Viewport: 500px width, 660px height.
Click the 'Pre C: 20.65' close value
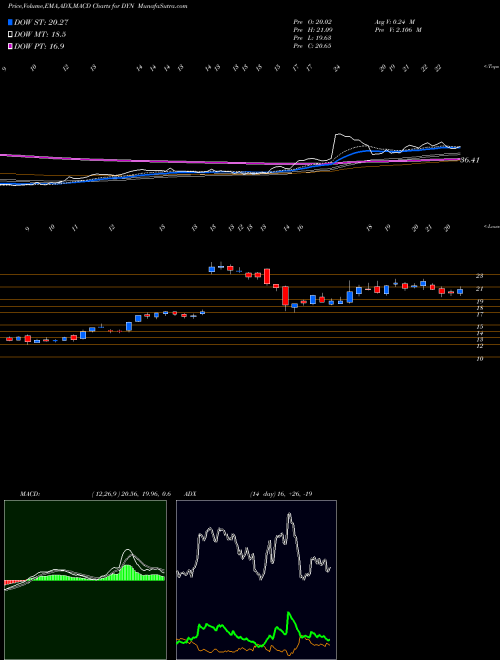pos(312,46)
